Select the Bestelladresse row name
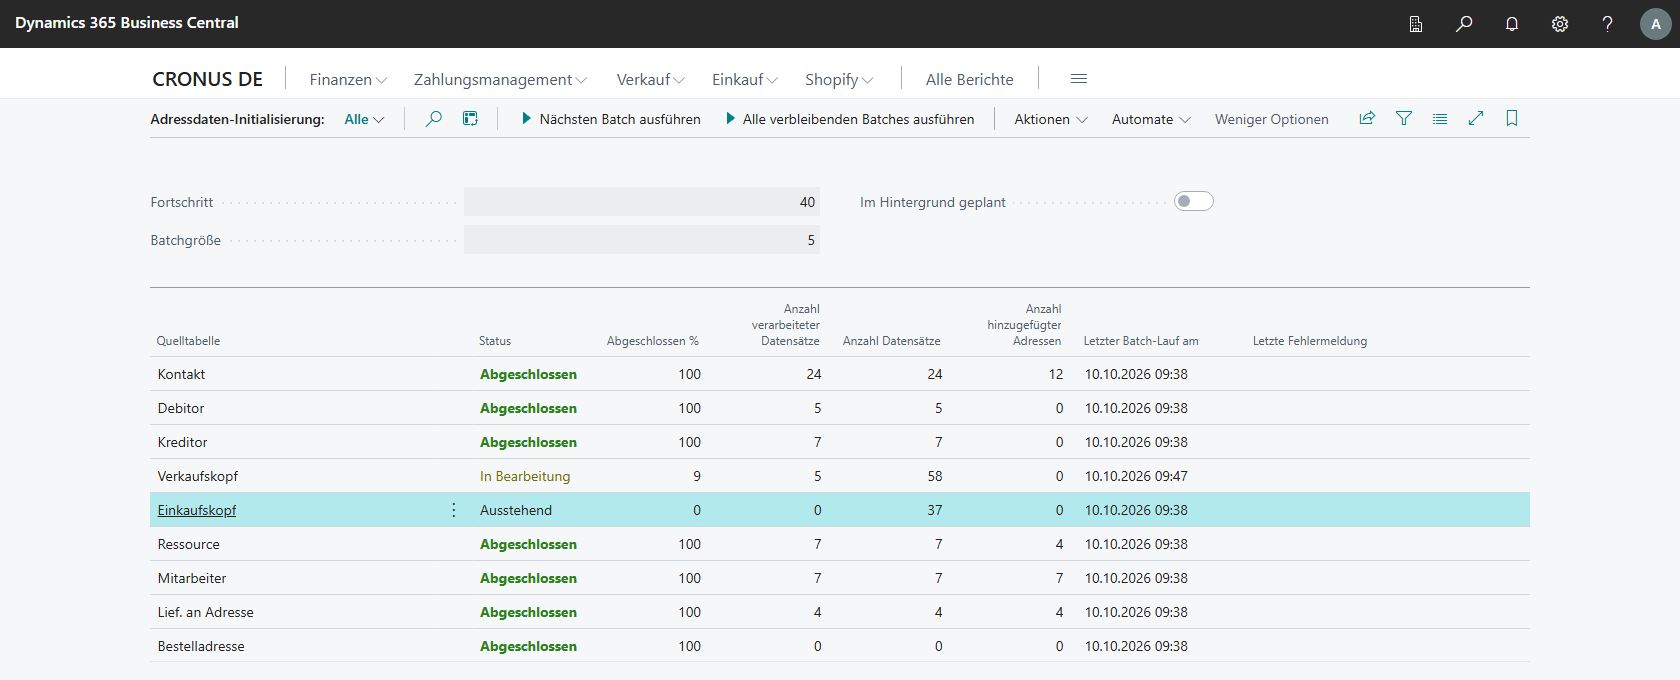Viewport: 1680px width, 680px height. 201,646
